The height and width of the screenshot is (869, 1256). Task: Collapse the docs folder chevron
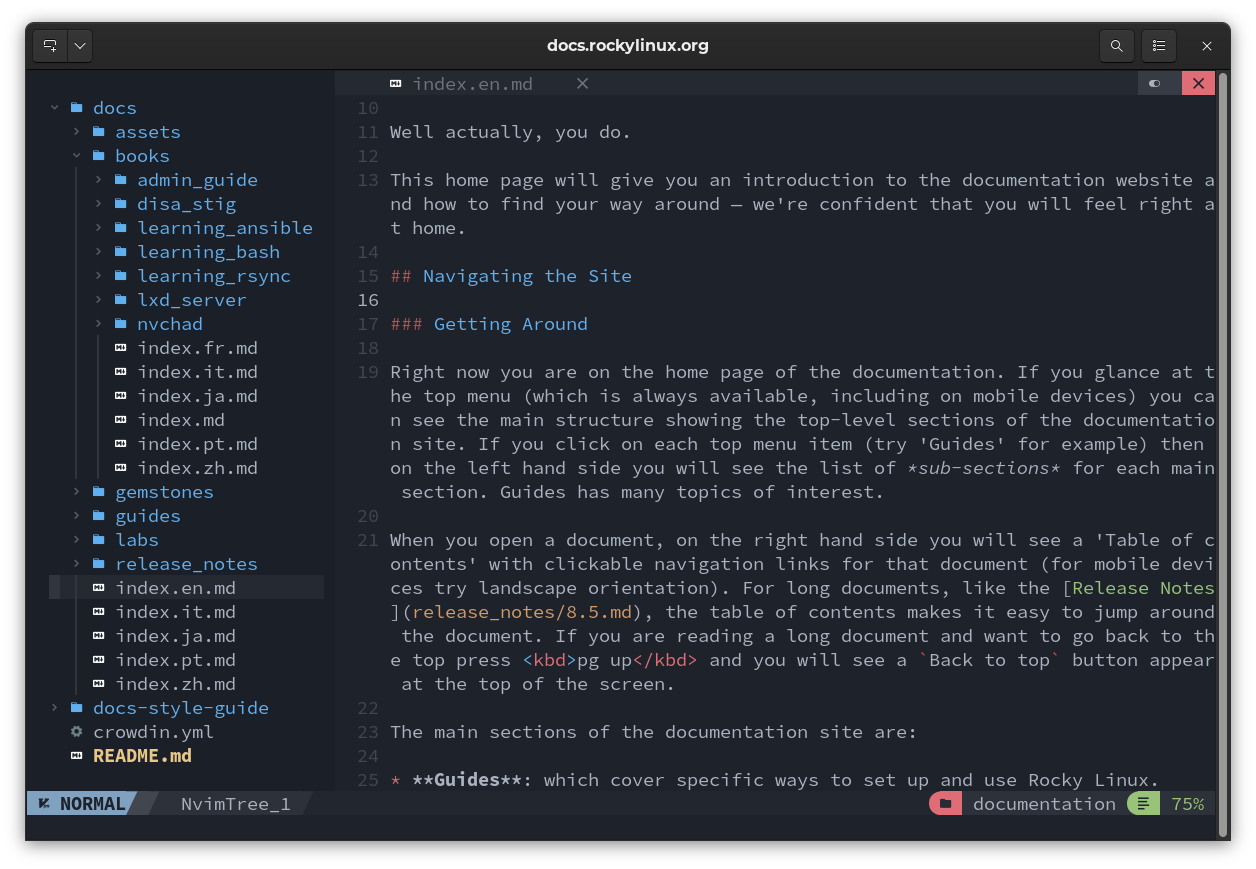click(55, 108)
